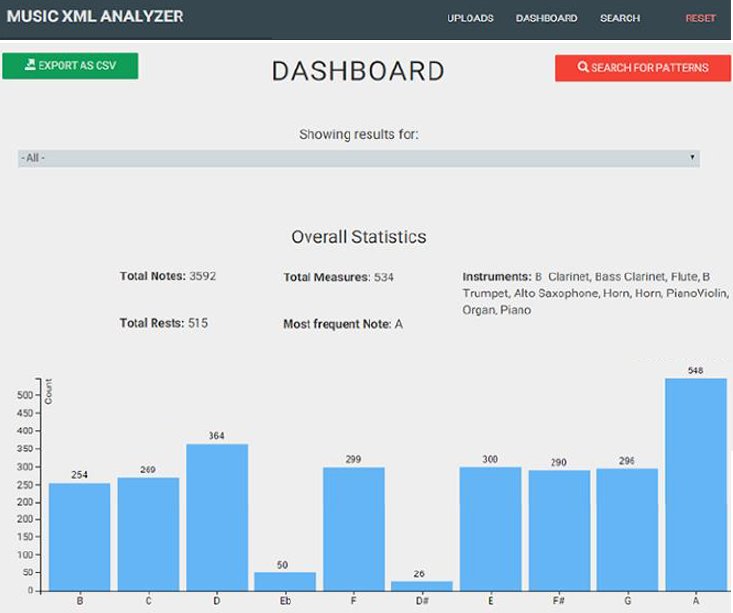Click the 364 value label above bar D

click(216, 436)
